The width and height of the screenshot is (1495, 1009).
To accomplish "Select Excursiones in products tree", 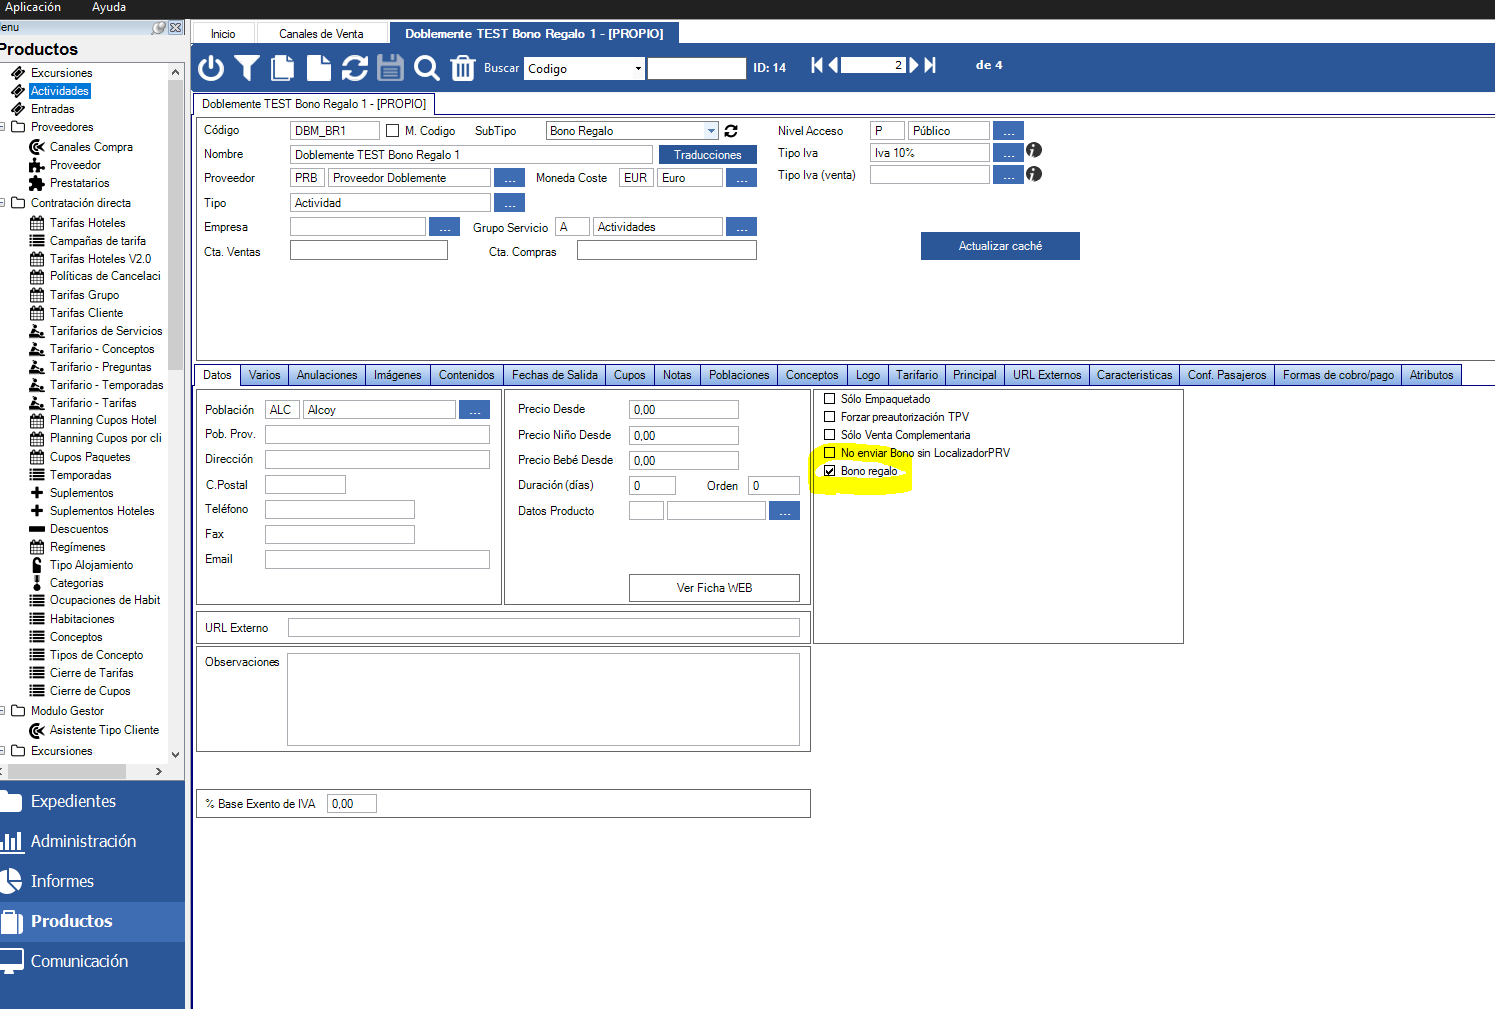I will (61, 73).
